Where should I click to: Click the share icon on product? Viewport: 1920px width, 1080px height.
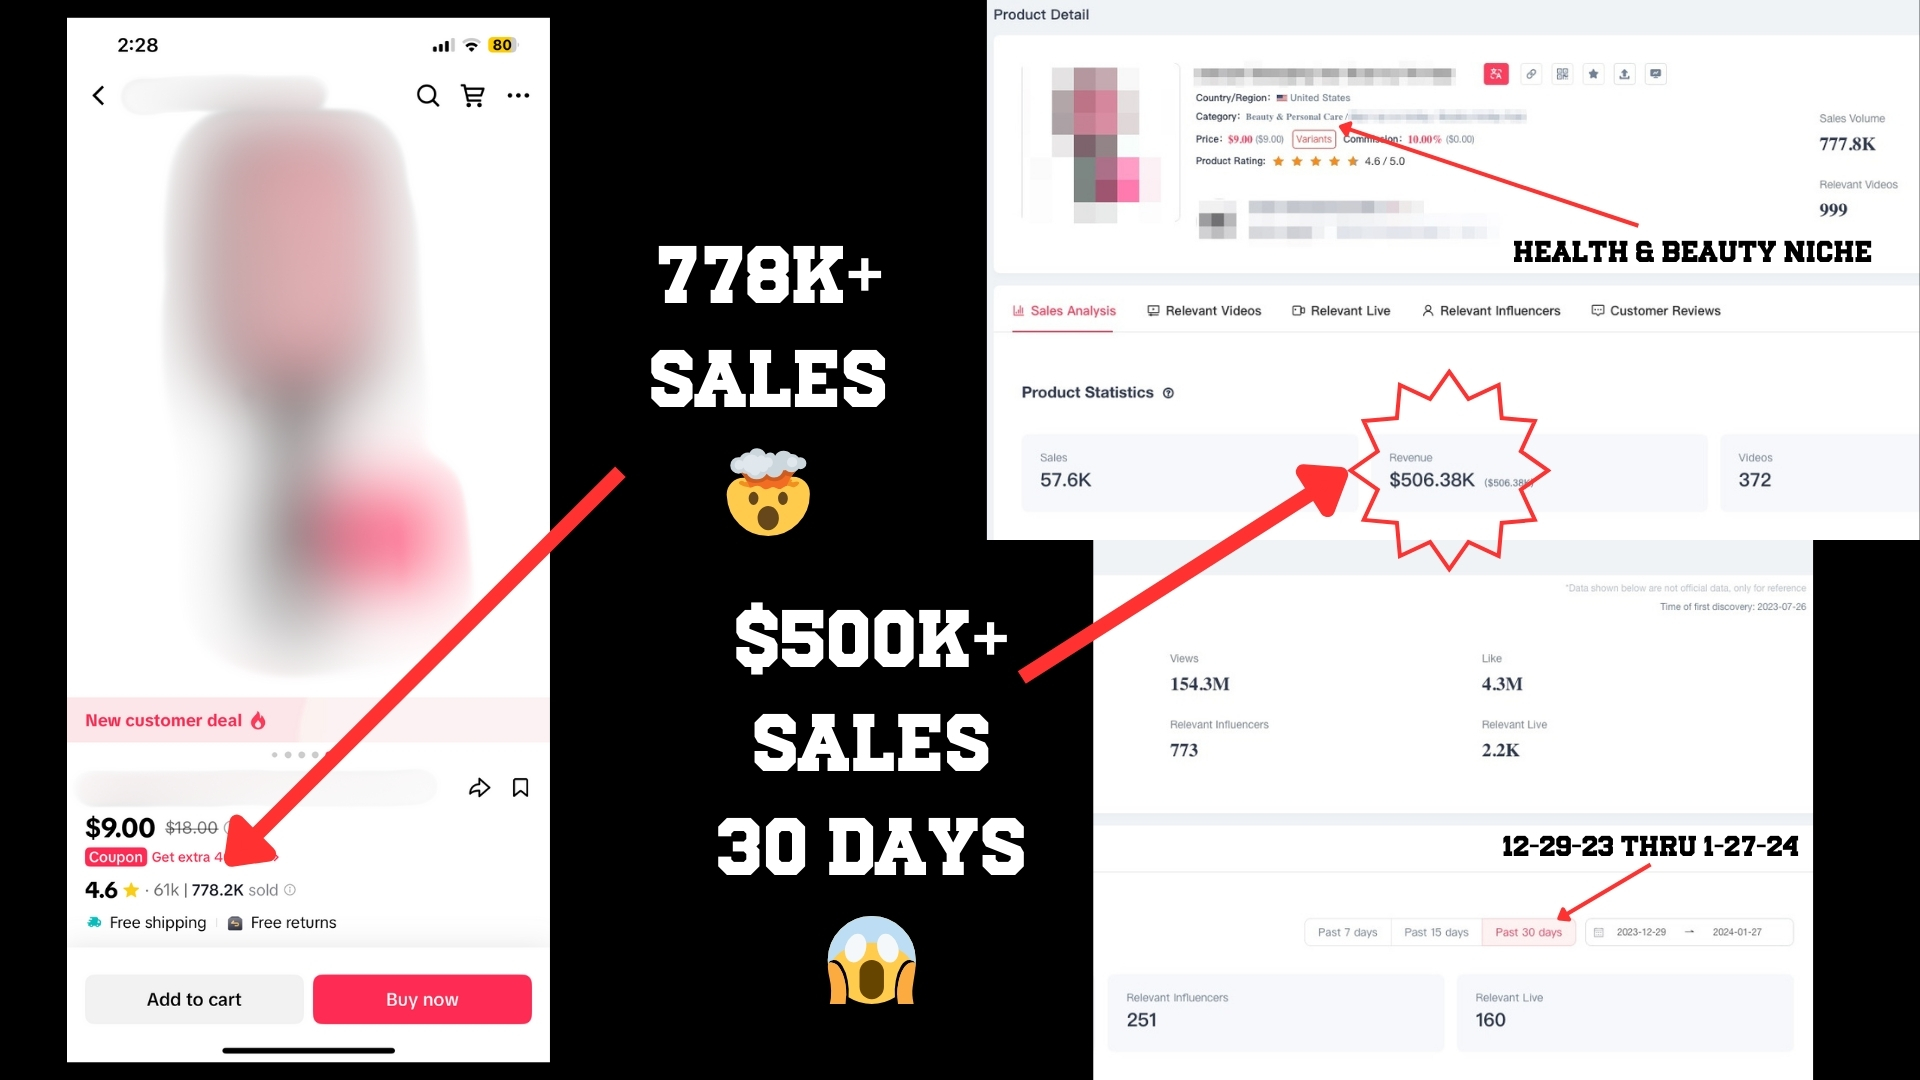(x=479, y=787)
